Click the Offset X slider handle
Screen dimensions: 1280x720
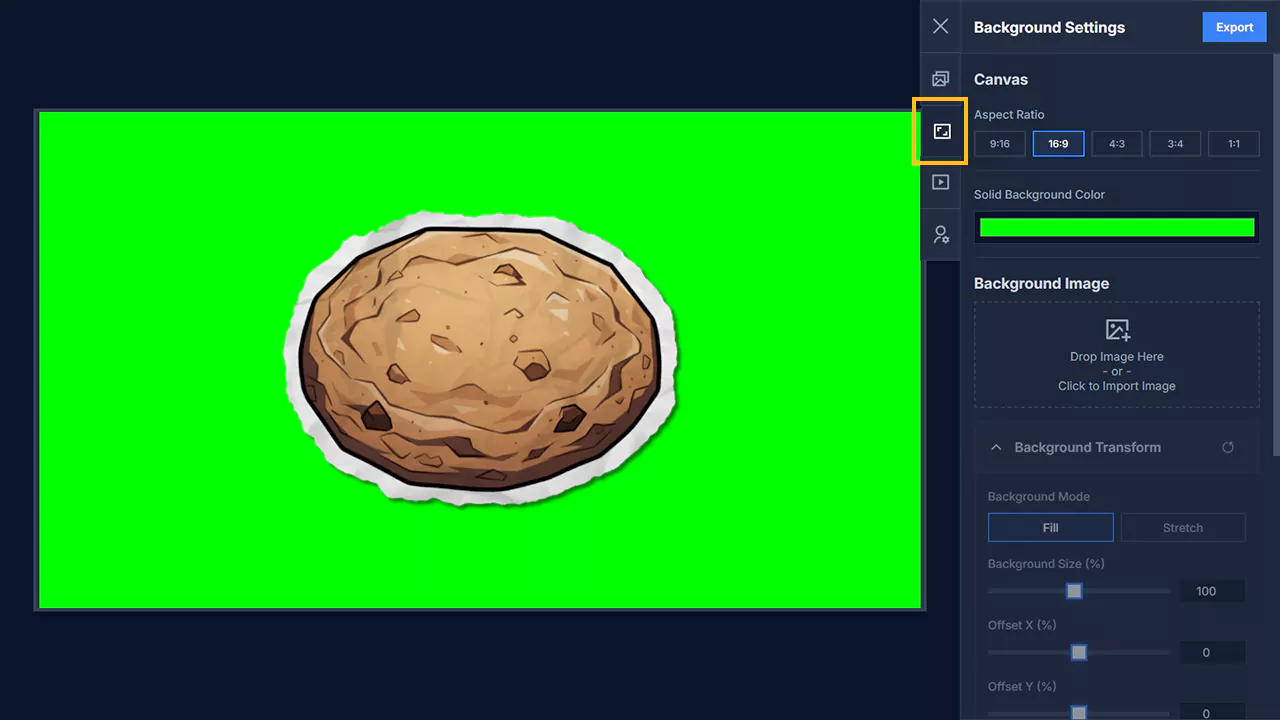(x=1079, y=652)
